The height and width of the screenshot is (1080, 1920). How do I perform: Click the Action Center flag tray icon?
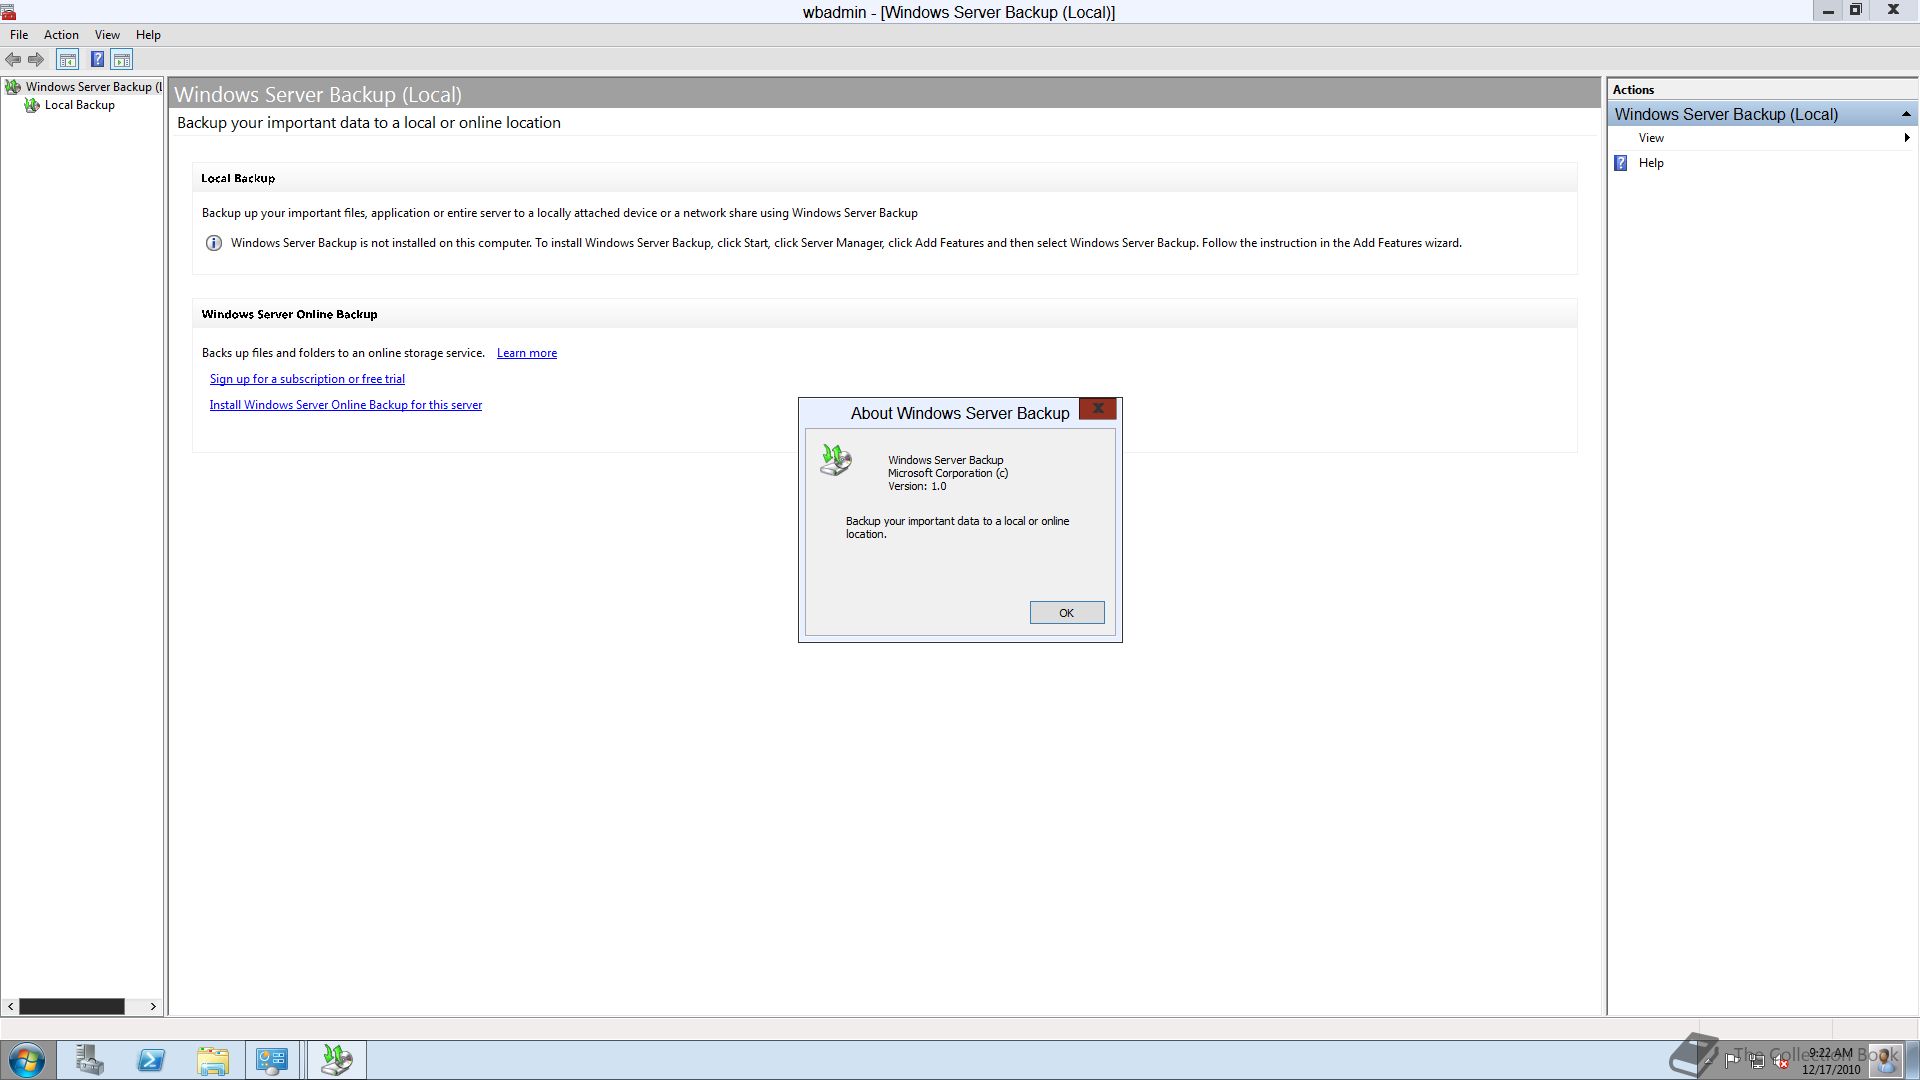pyautogui.click(x=1731, y=1061)
